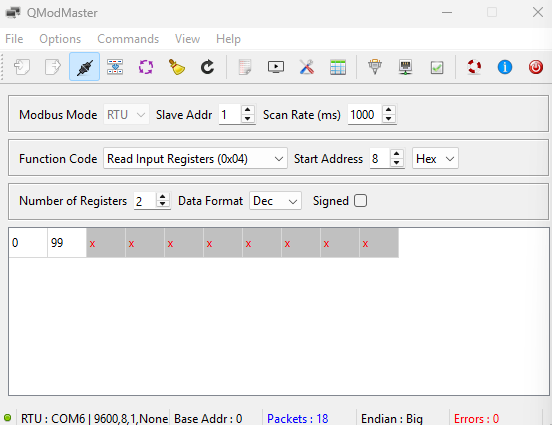Decrease the Slave Addr value
The height and width of the screenshot is (425, 552).
point(247,119)
